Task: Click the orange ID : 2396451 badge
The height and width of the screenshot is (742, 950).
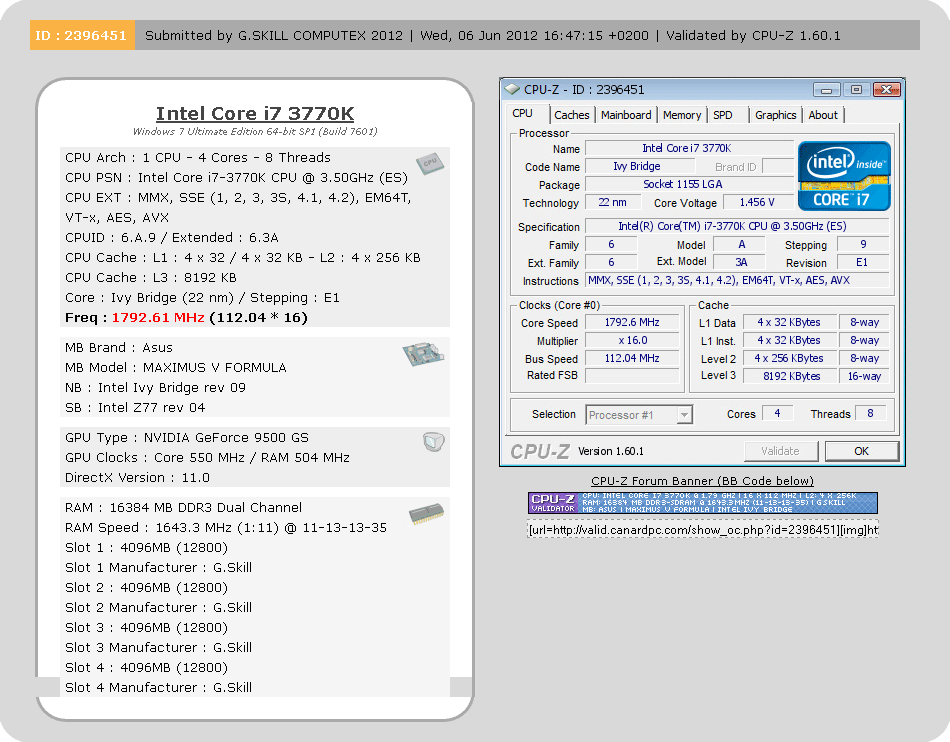Action: pyautogui.click(x=82, y=35)
